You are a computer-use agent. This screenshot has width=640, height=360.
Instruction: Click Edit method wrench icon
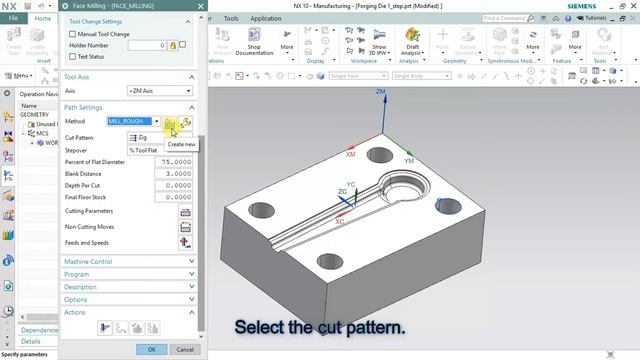[x=186, y=122]
